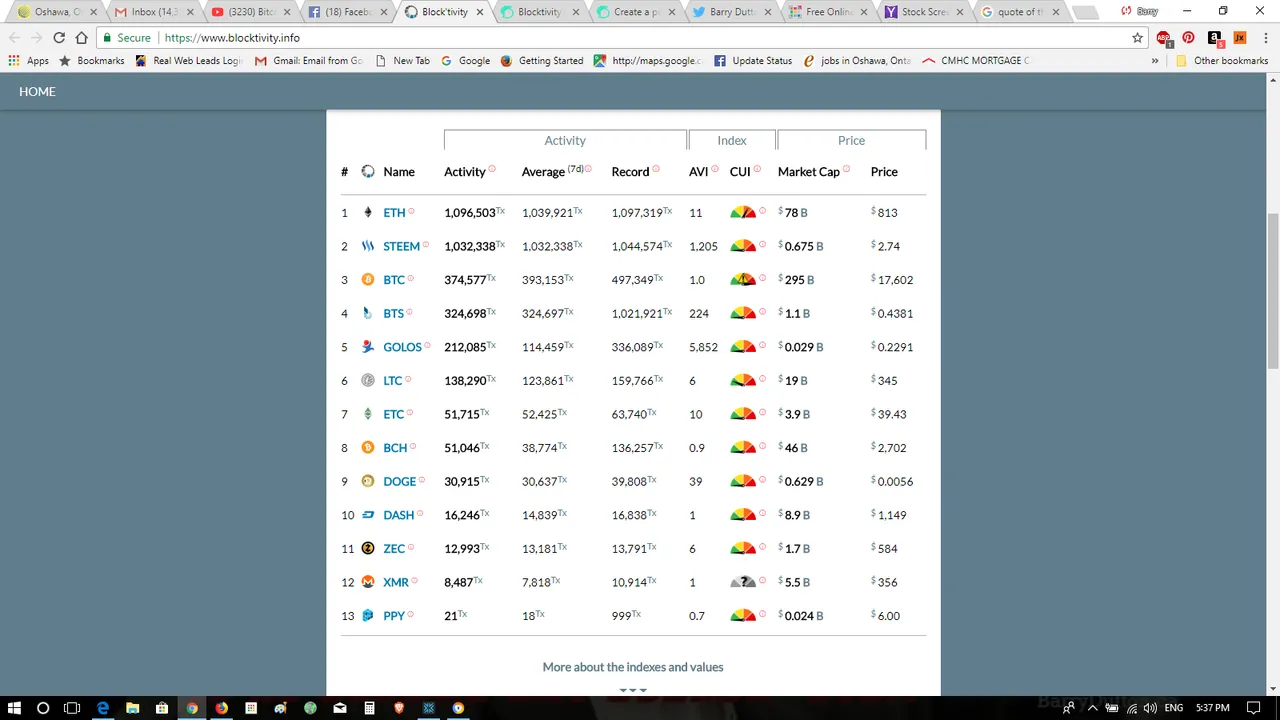Open the Apps bookmark shortcut

28,61
